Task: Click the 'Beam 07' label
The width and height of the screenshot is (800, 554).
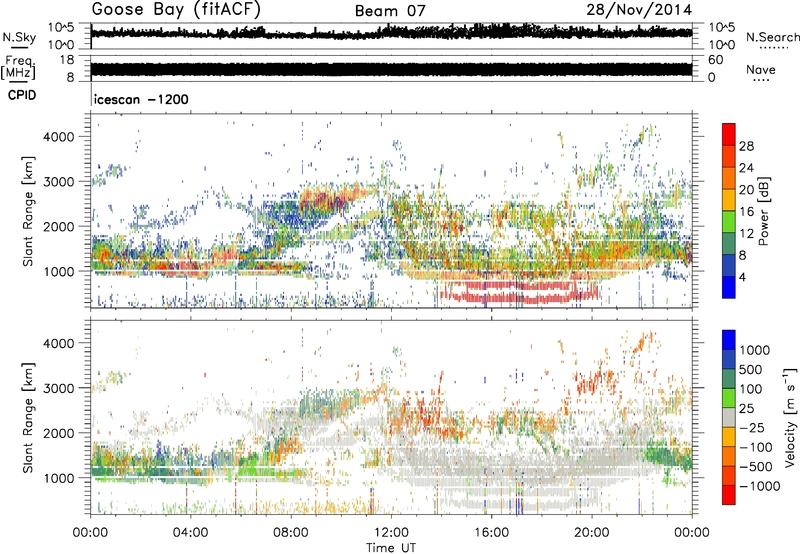Action: (390, 11)
